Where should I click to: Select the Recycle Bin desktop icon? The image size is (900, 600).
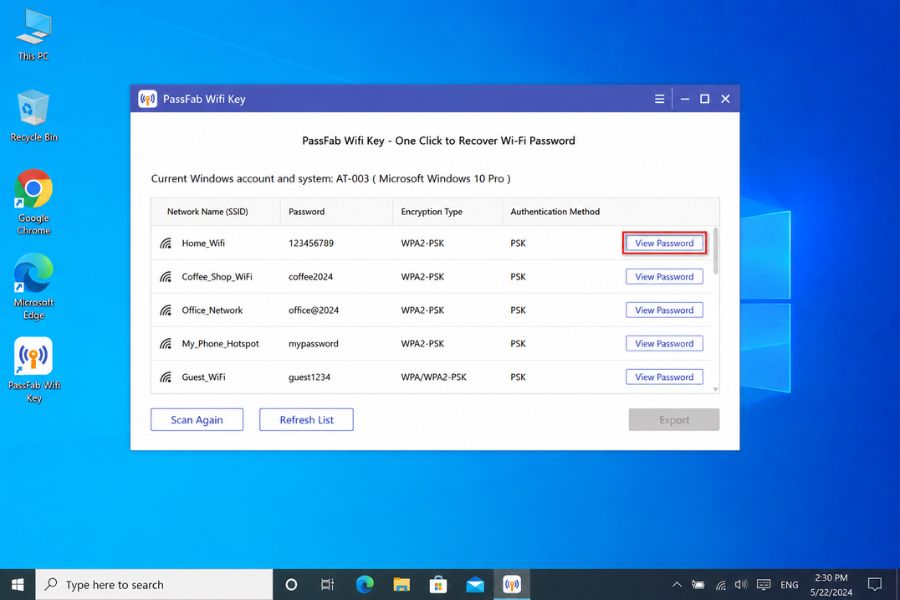(x=33, y=115)
